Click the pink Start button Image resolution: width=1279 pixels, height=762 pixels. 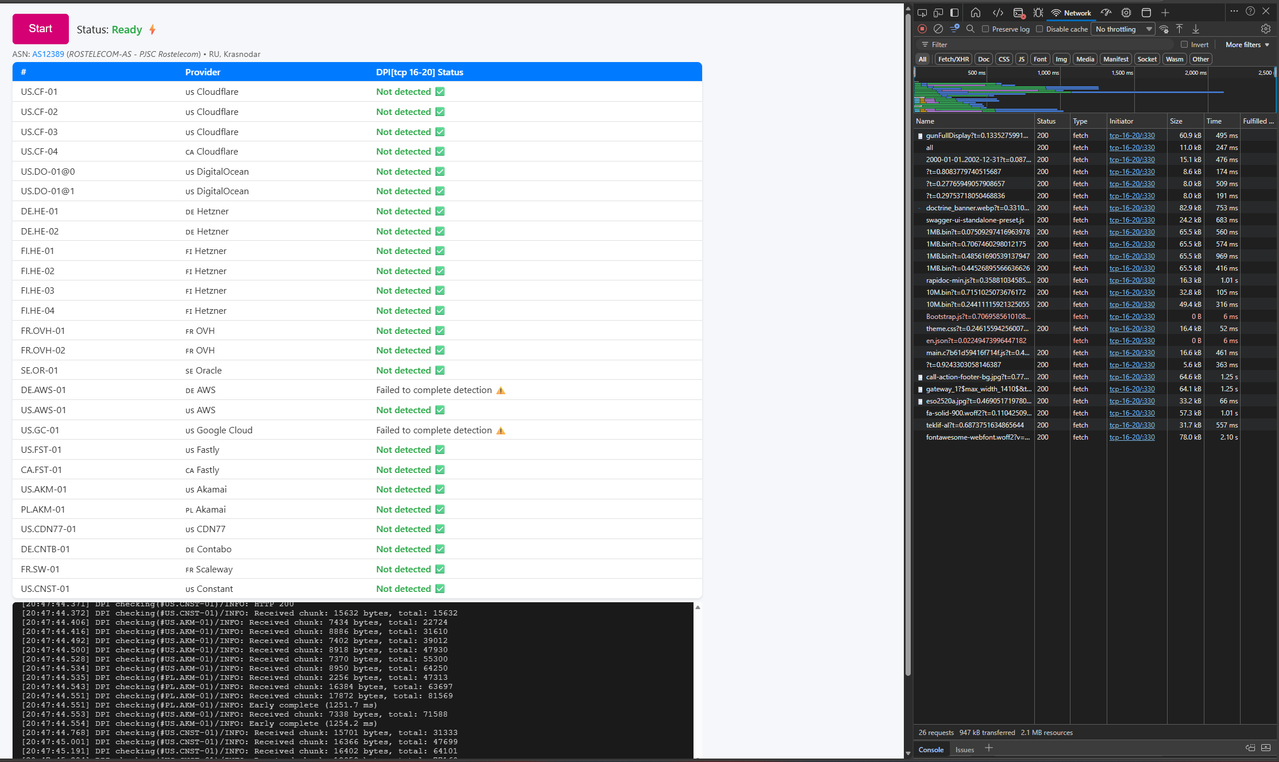[40, 29]
